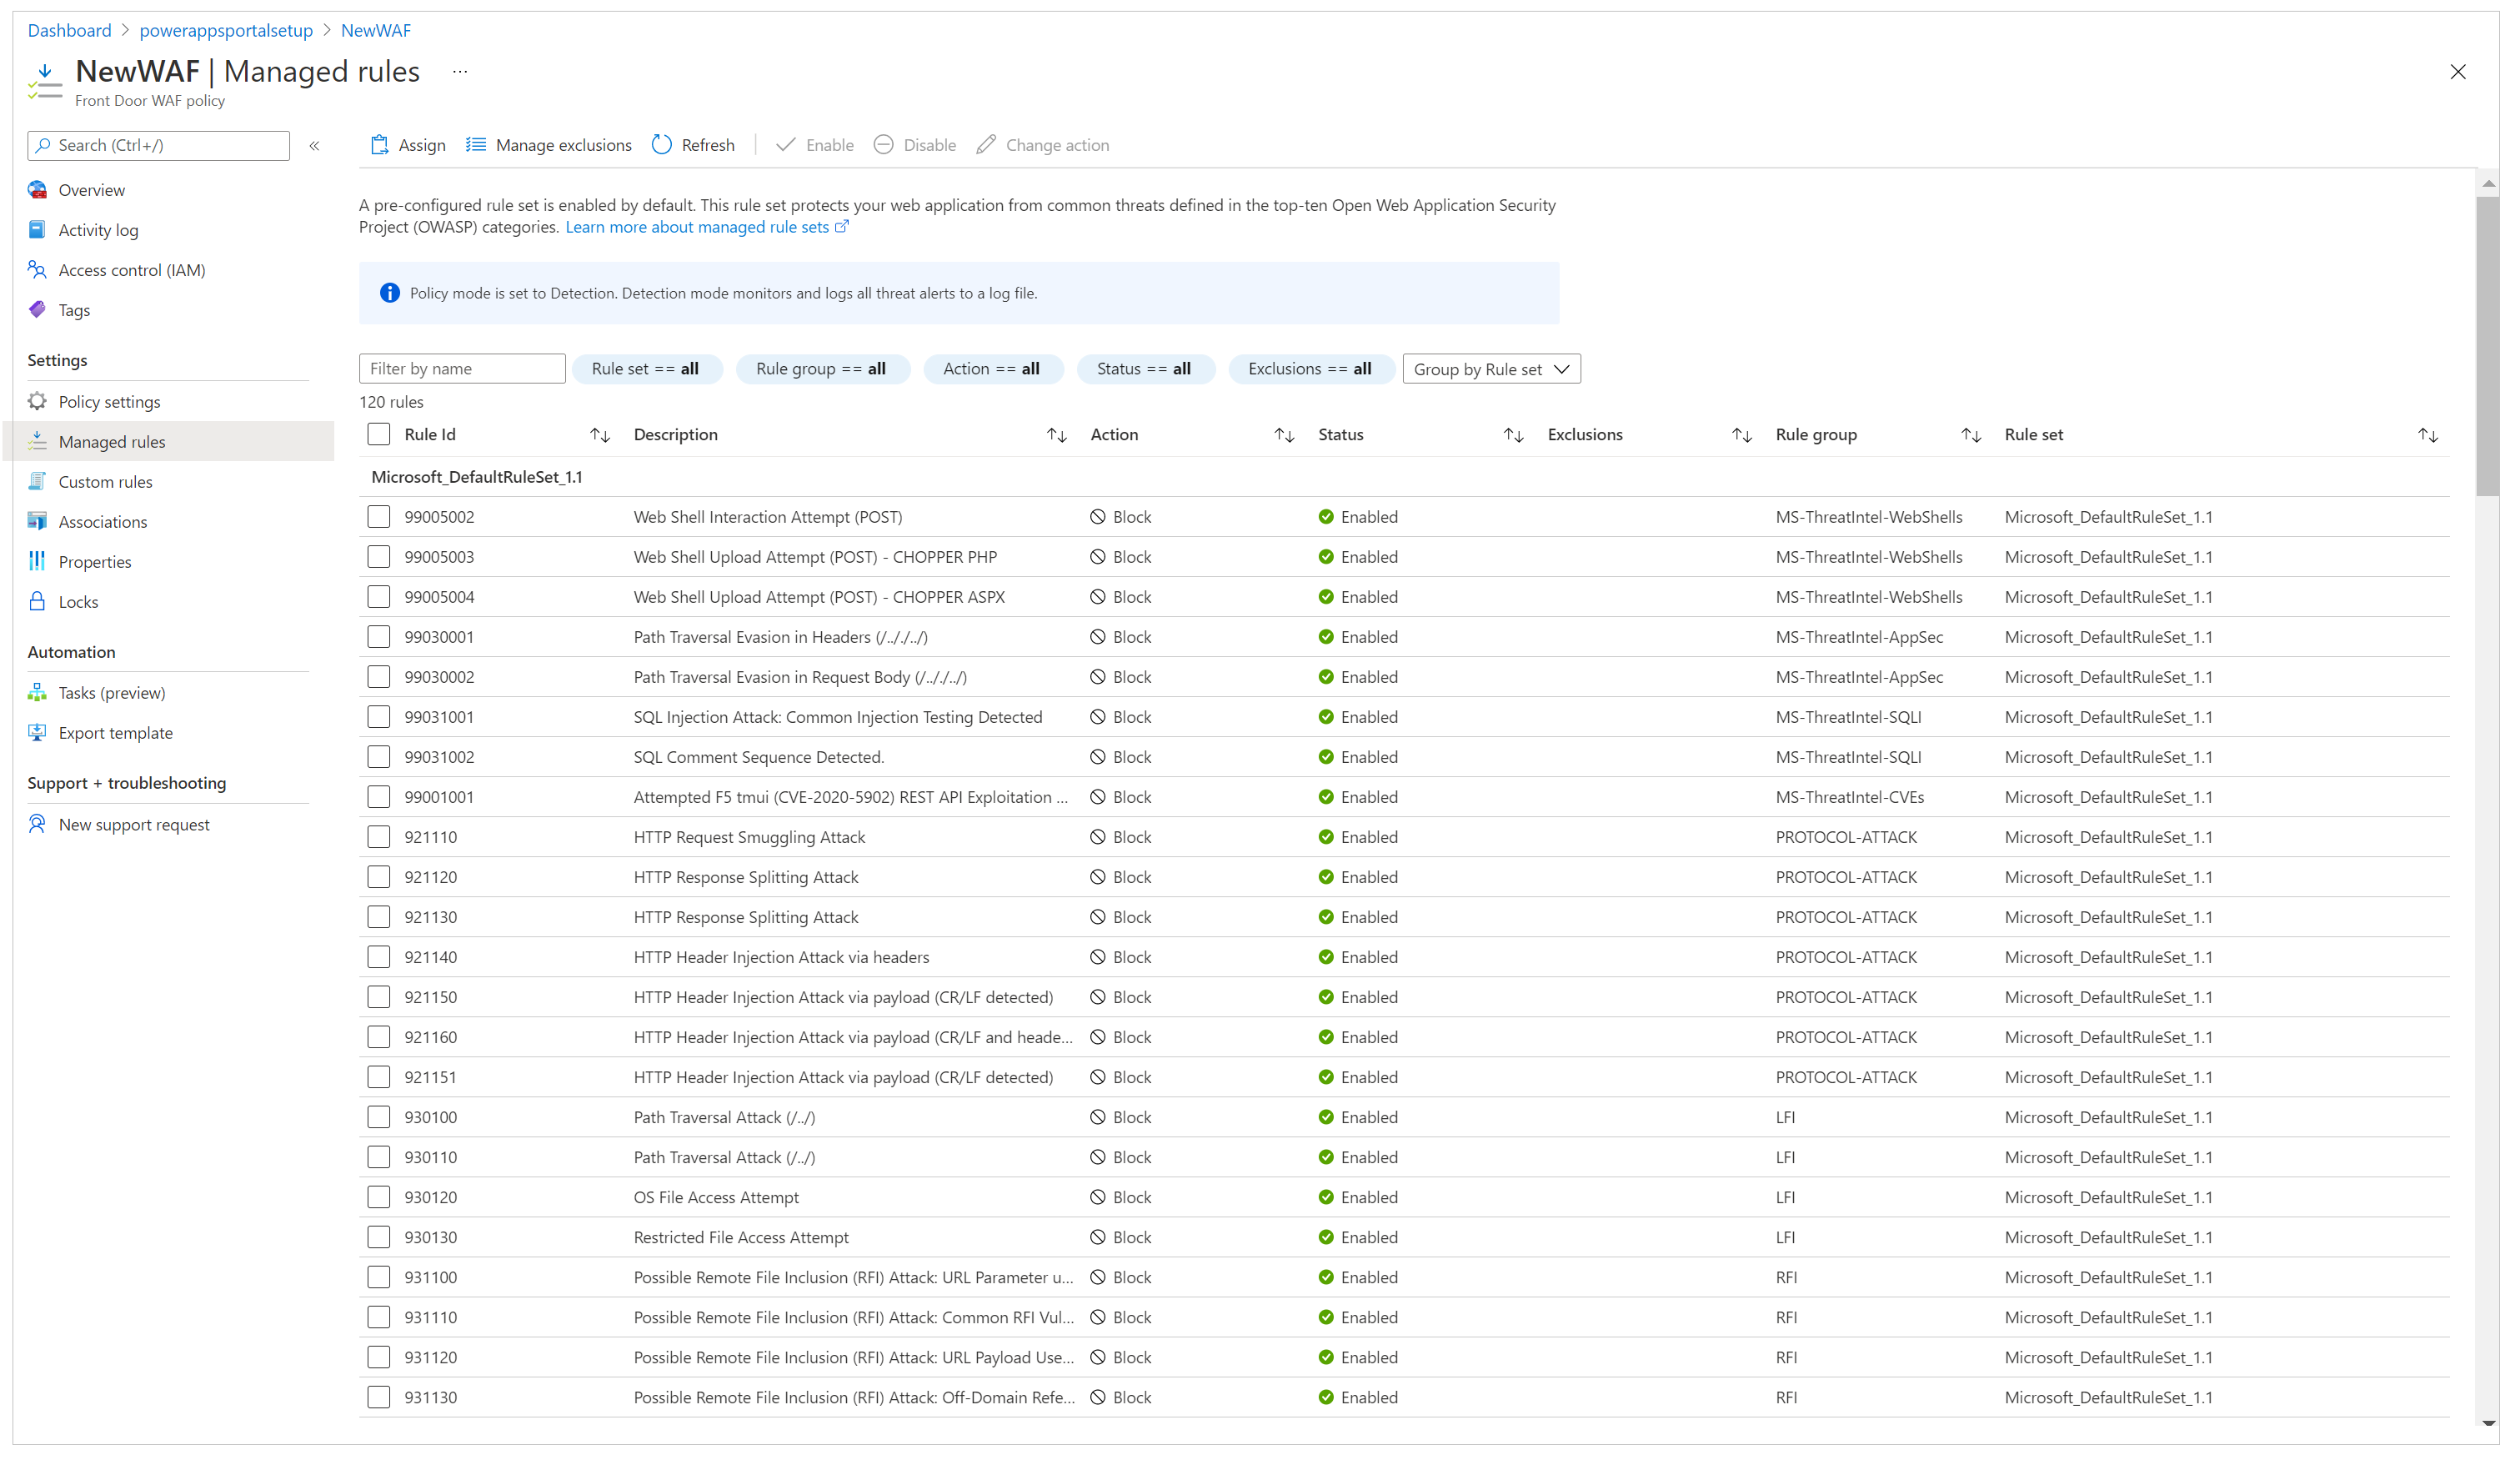The width and height of the screenshot is (2520, 1470).
Task: Select the Associations menu item
Action: [x=102, y=521]
